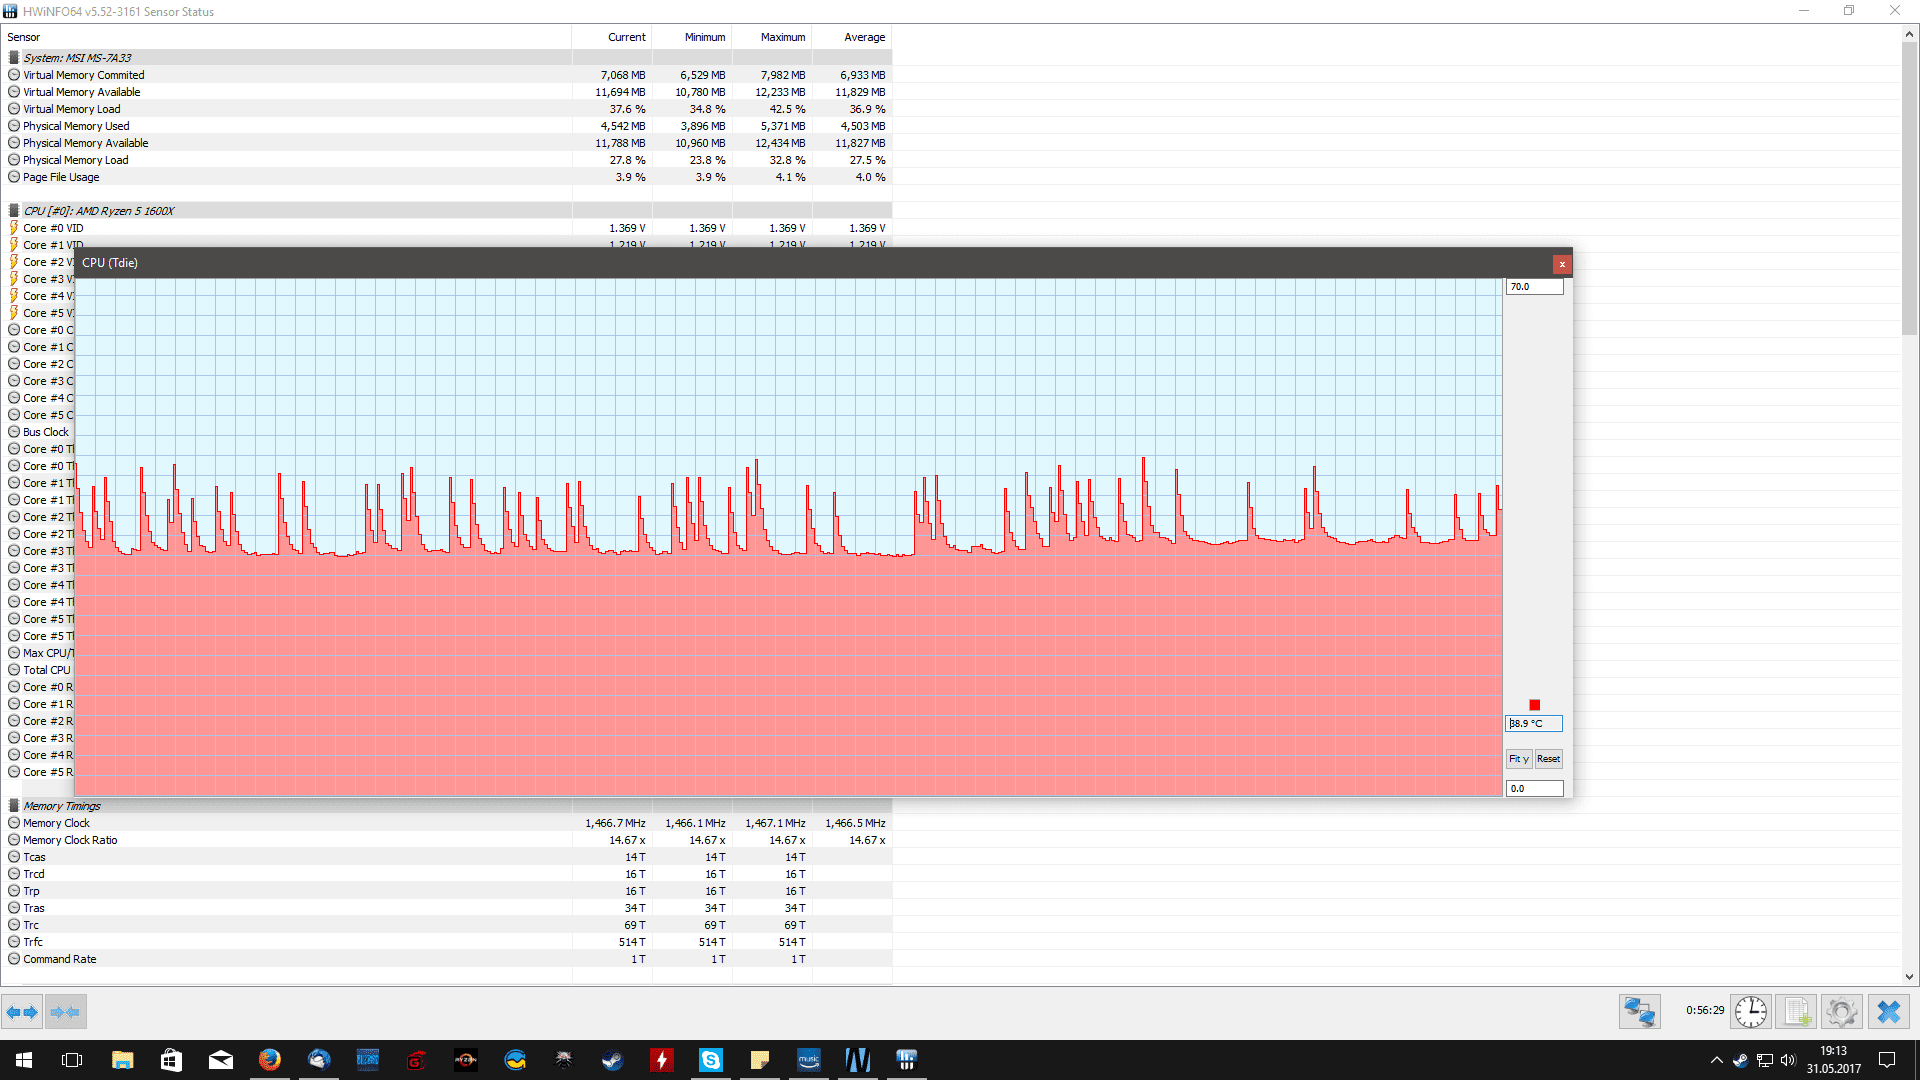Show hidden system tray icons
The width and height of the screenshot is (1920, 1080).
(1716, 1060)
